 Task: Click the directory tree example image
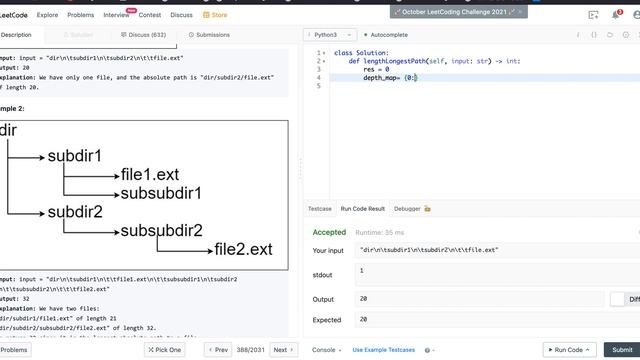(x=144, y=195)
